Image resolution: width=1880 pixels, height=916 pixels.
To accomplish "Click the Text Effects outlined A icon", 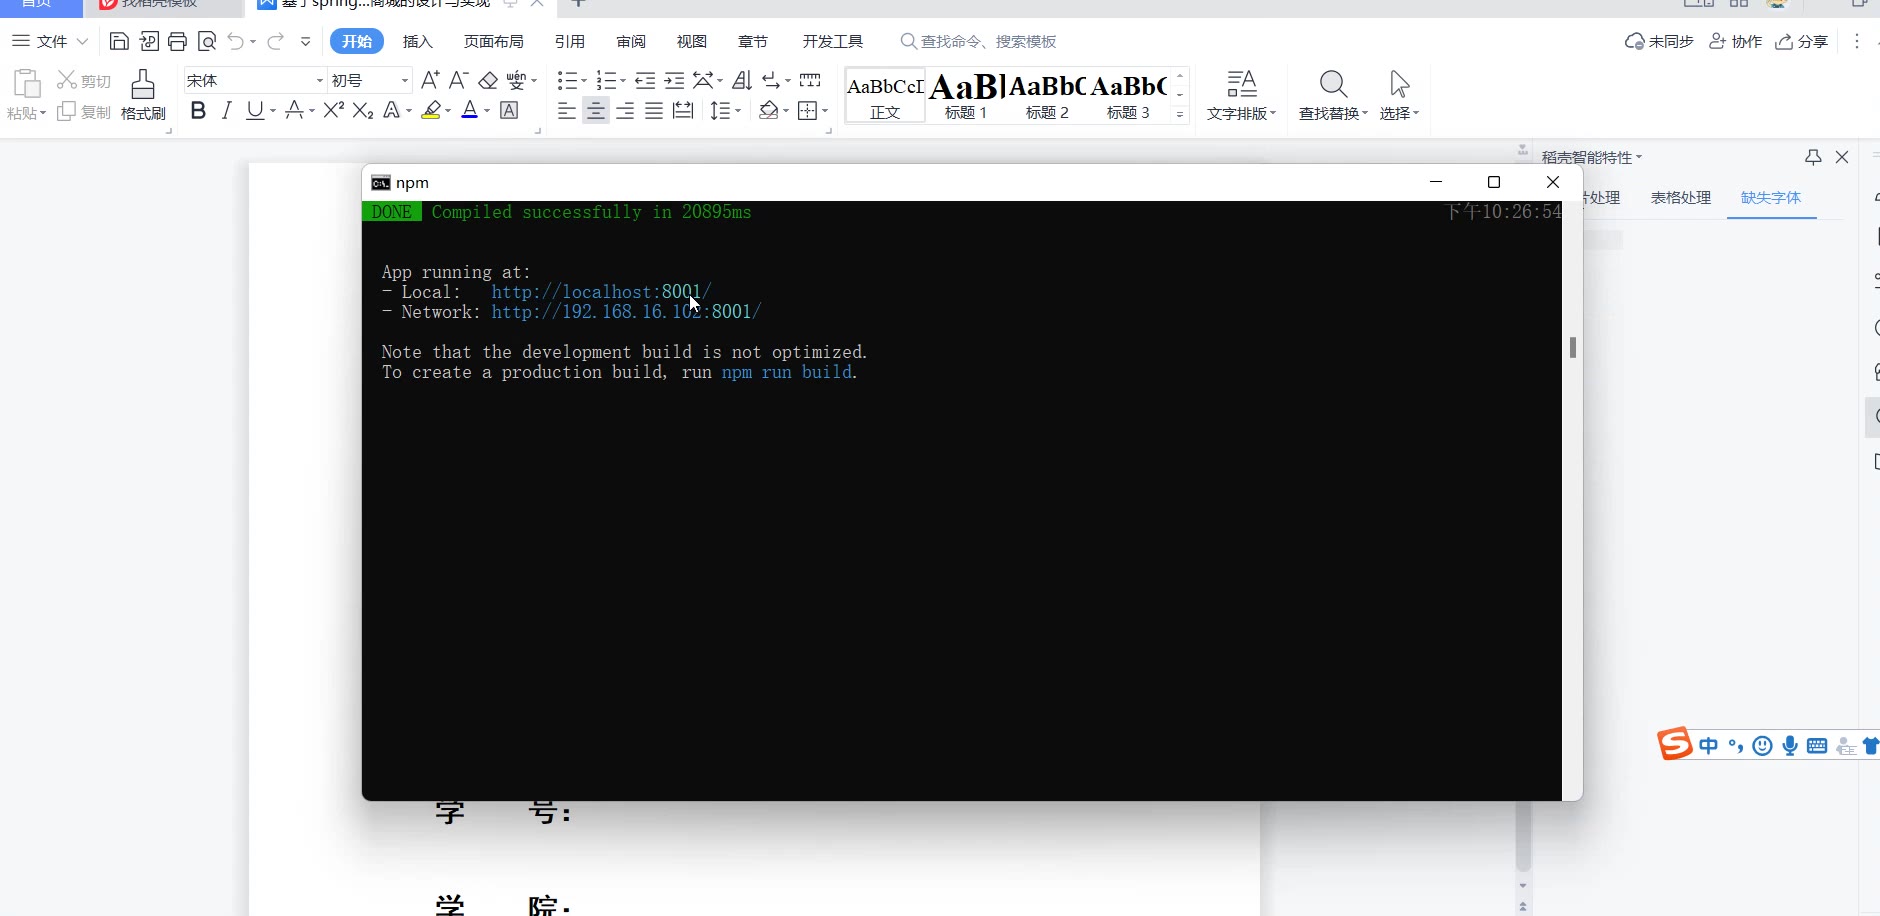I will pos(392,110).
